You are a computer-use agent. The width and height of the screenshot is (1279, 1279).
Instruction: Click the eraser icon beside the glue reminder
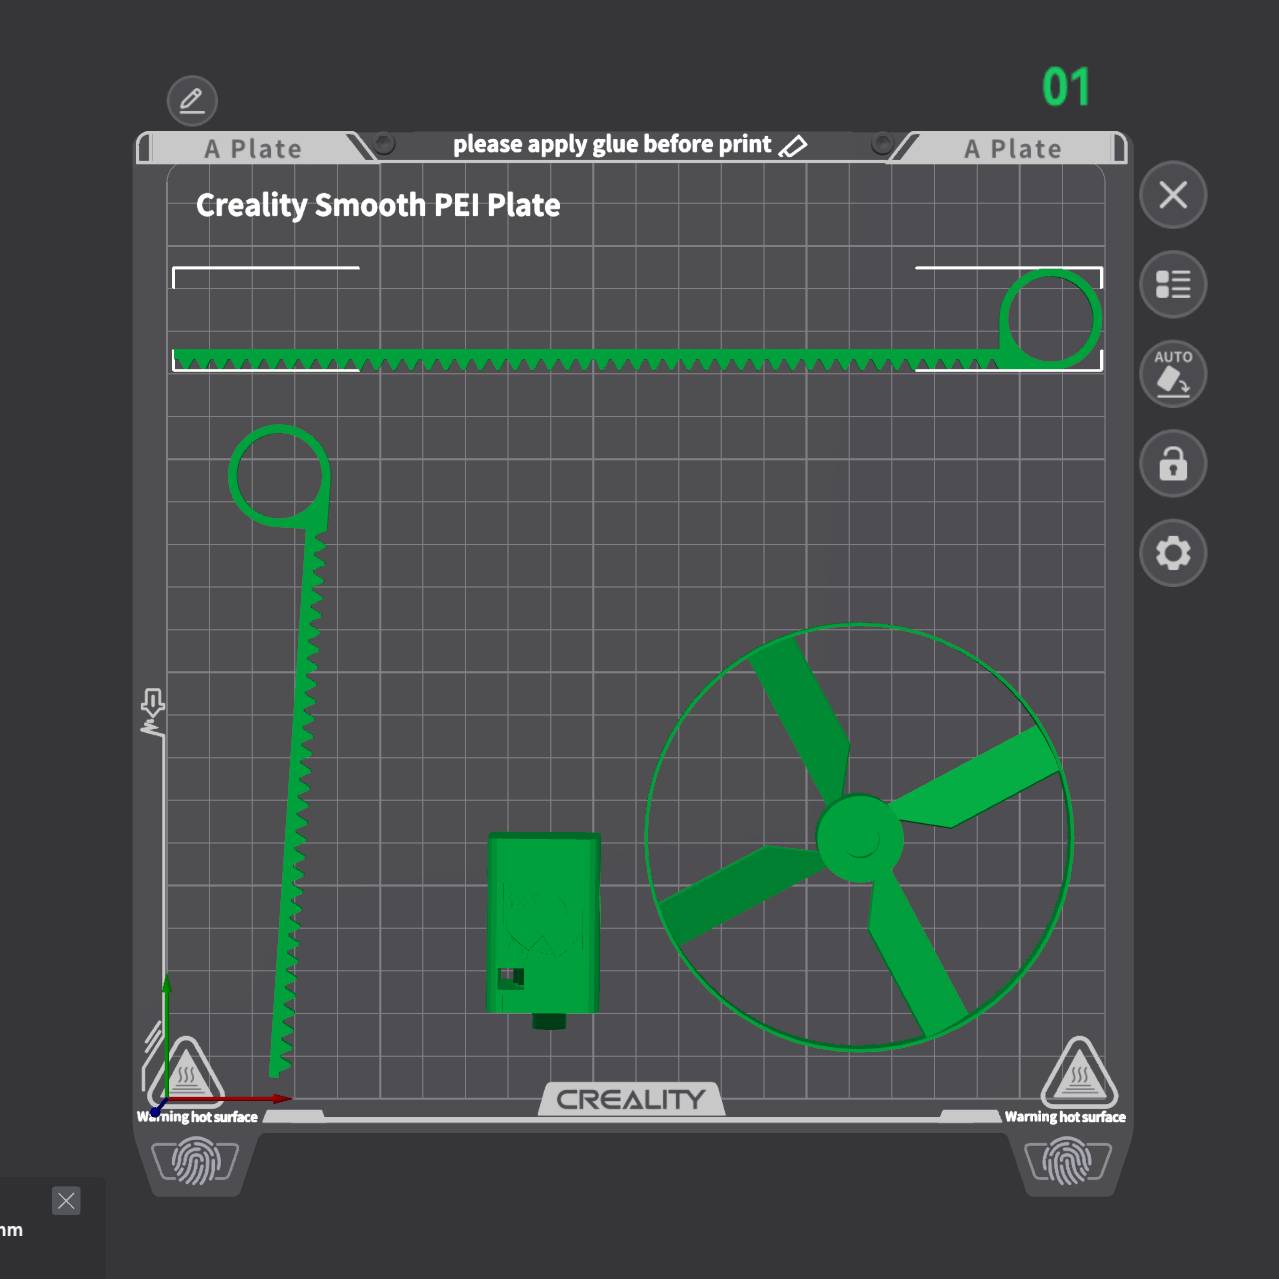[x=793, y=146]
